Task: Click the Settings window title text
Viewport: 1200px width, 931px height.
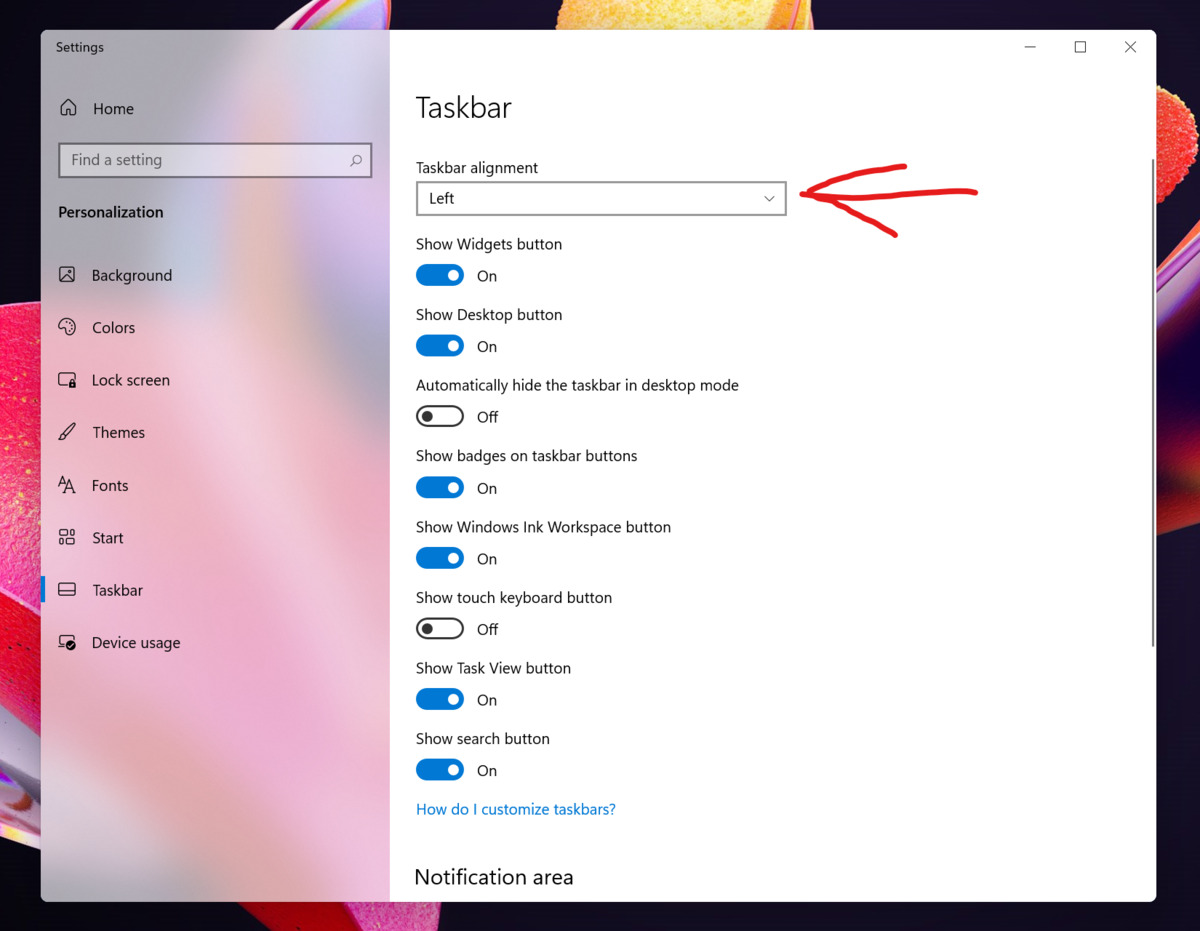Action: [x=80, y=47]
